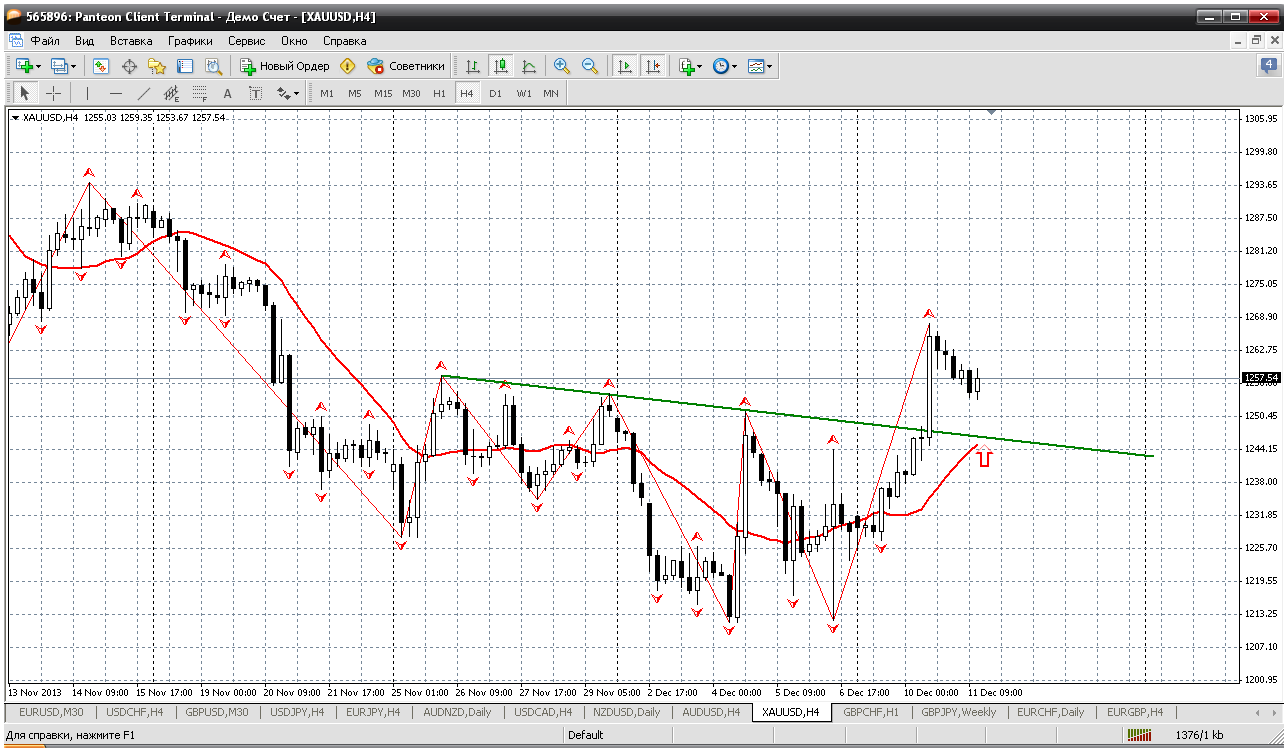Select the Vertical Line drawing tool

point(87,93)
